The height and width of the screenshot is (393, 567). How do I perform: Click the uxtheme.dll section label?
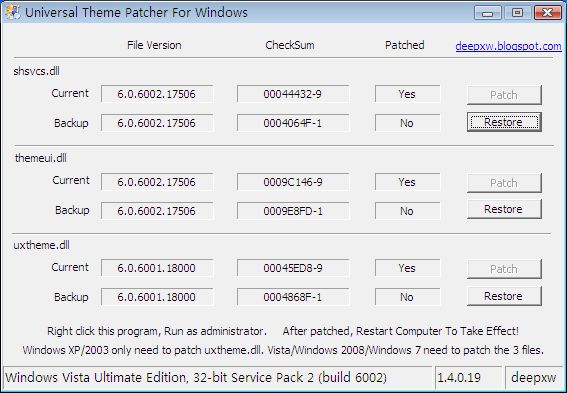click(x=42, y=245)
